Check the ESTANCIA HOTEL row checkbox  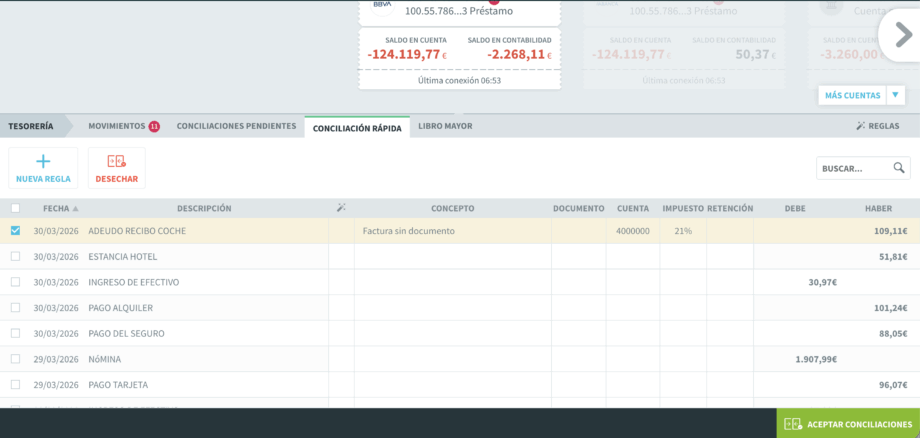click(x=15, y=257)
